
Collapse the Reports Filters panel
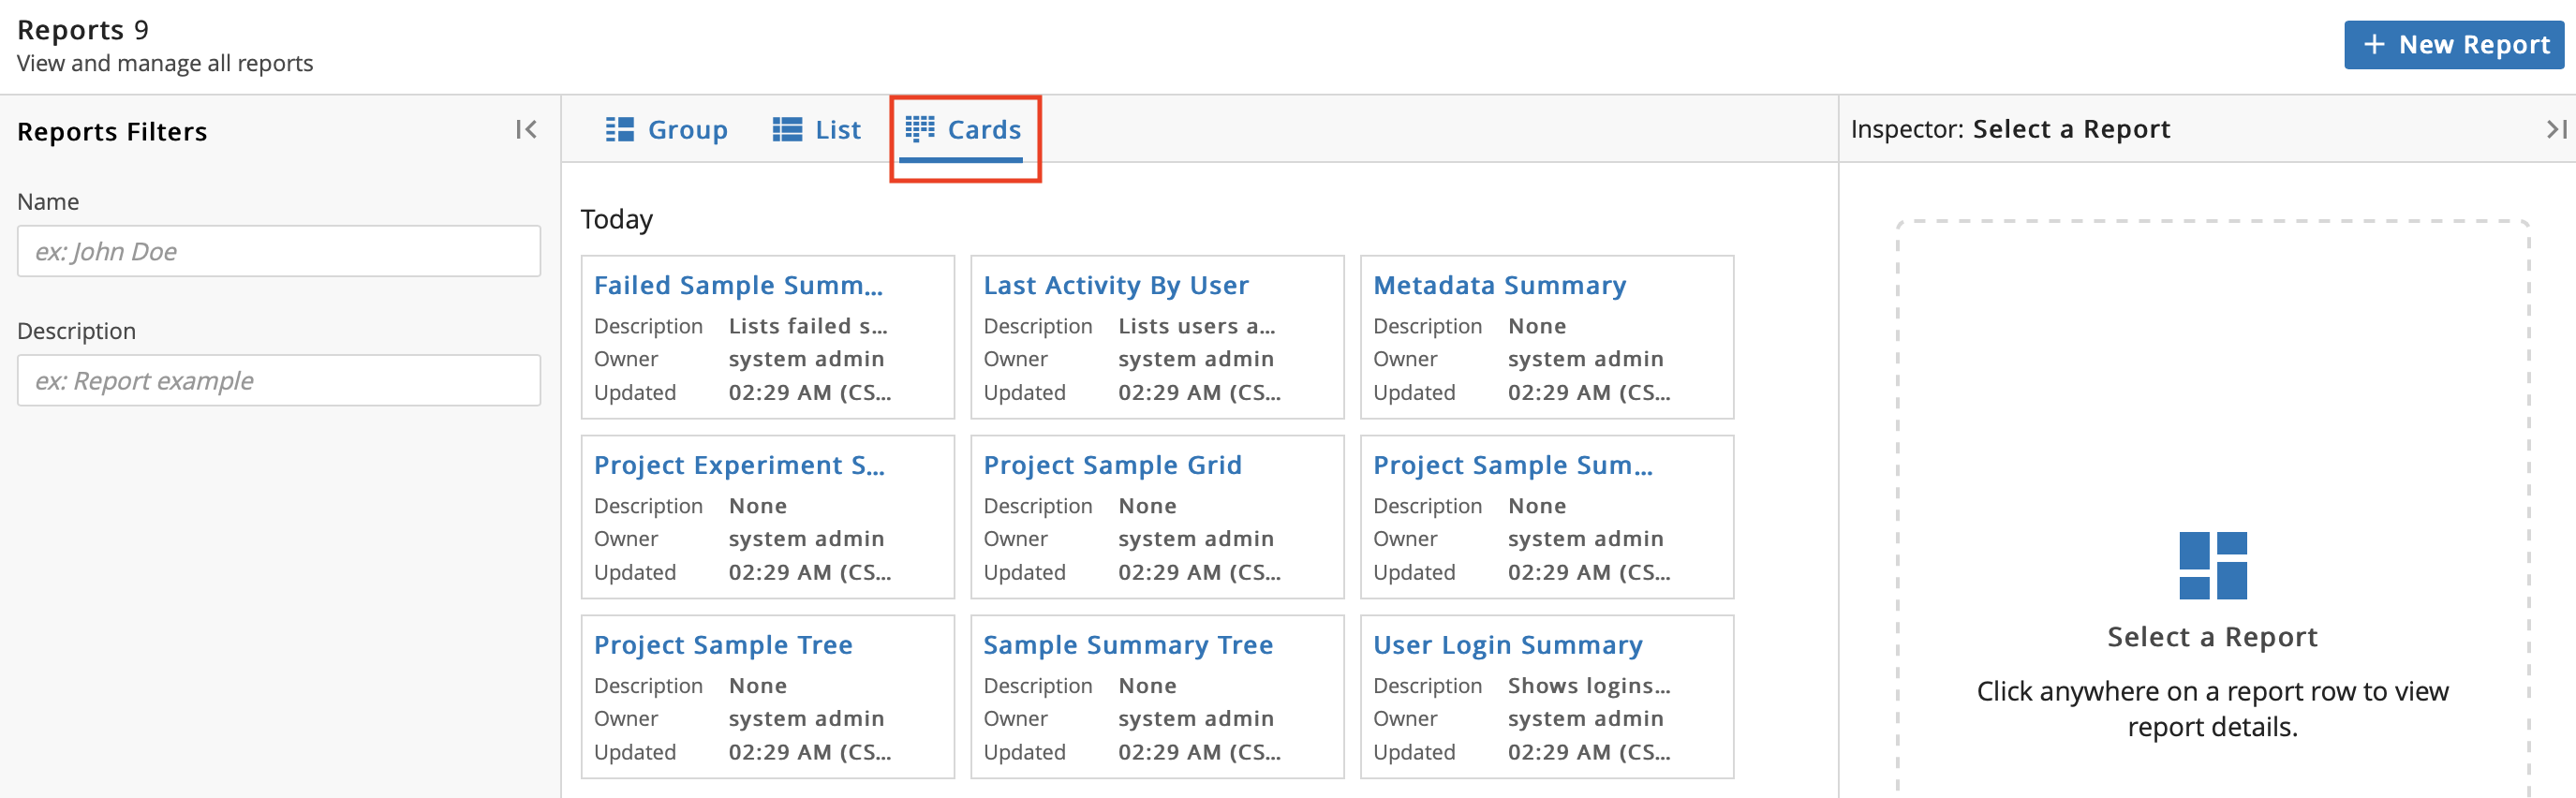click(x=526, y=130)
